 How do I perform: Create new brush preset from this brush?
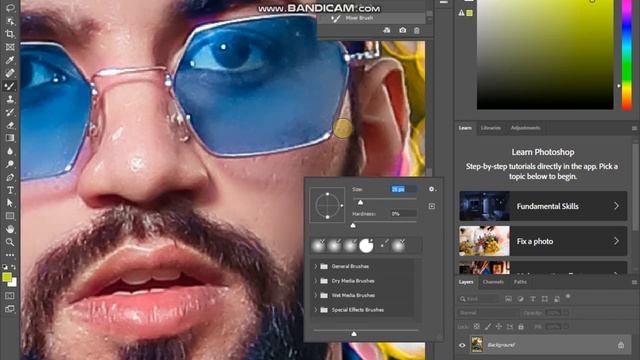(x=432, y=207)
